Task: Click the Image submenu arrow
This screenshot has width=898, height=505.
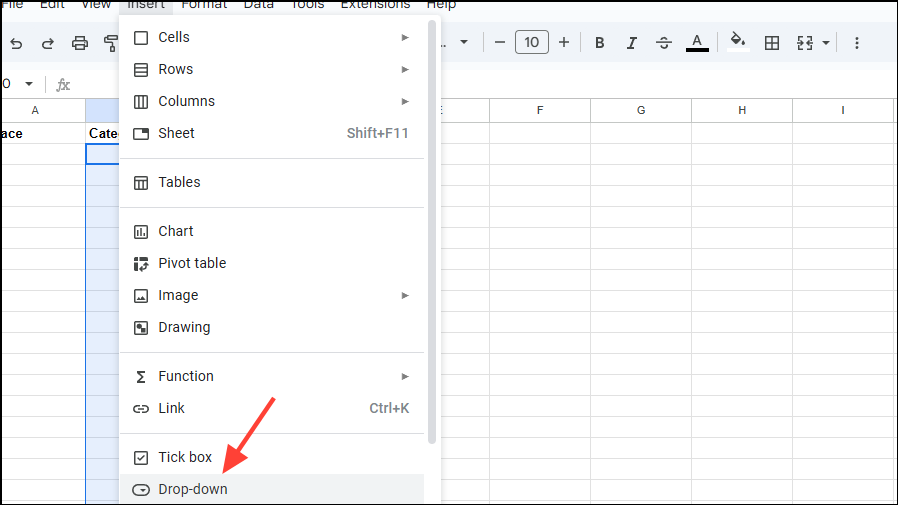Action: click(405, 295)
